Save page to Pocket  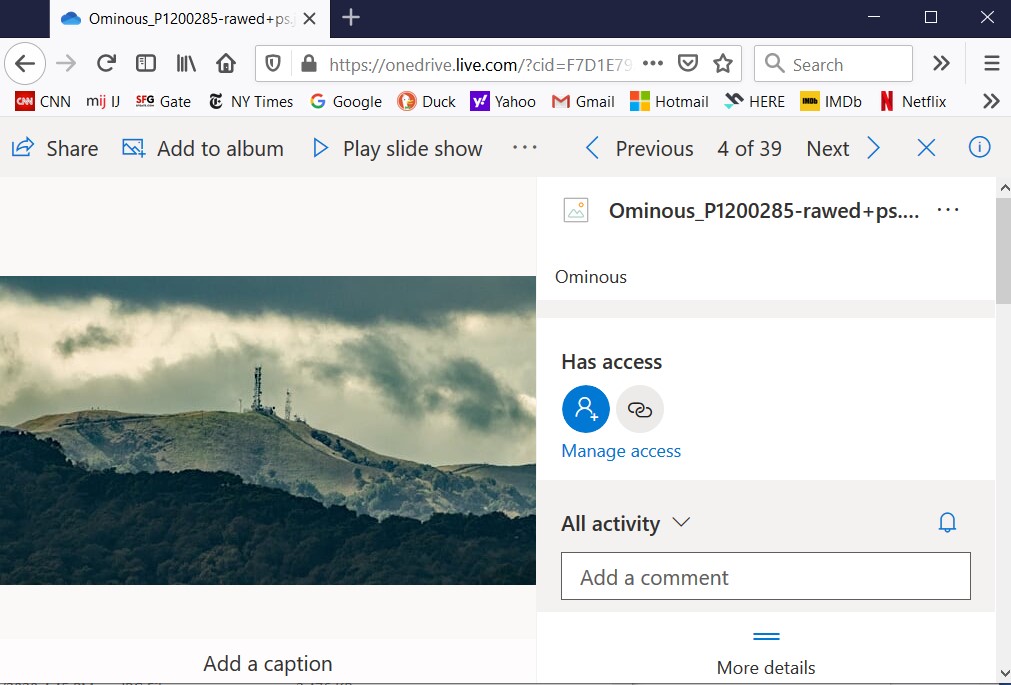(x=688, y=63)
